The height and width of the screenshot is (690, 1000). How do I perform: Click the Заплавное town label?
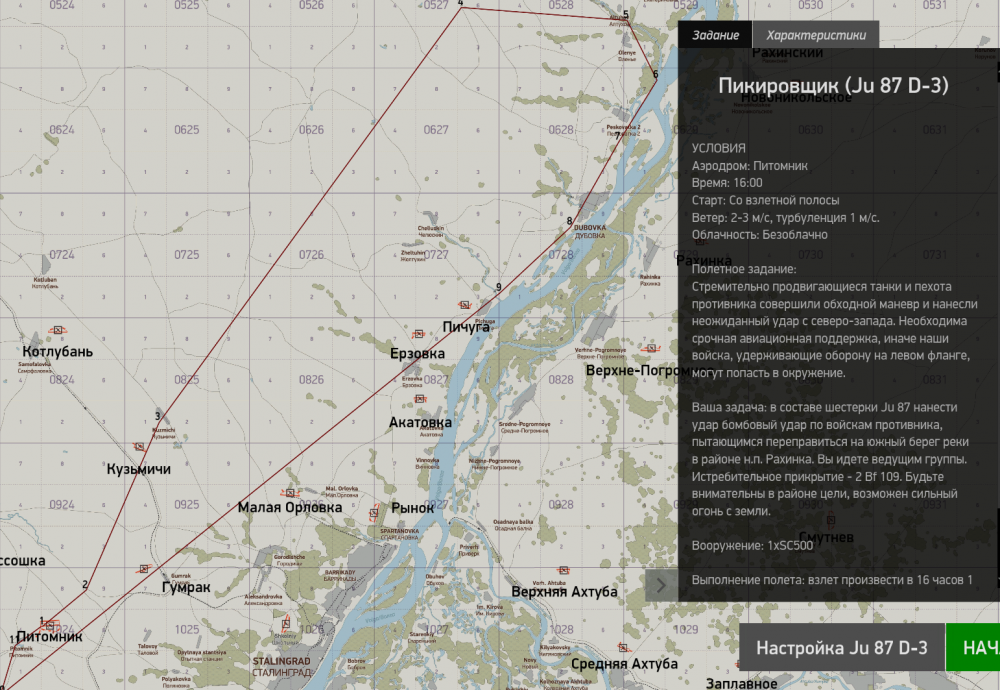[742, 684]
